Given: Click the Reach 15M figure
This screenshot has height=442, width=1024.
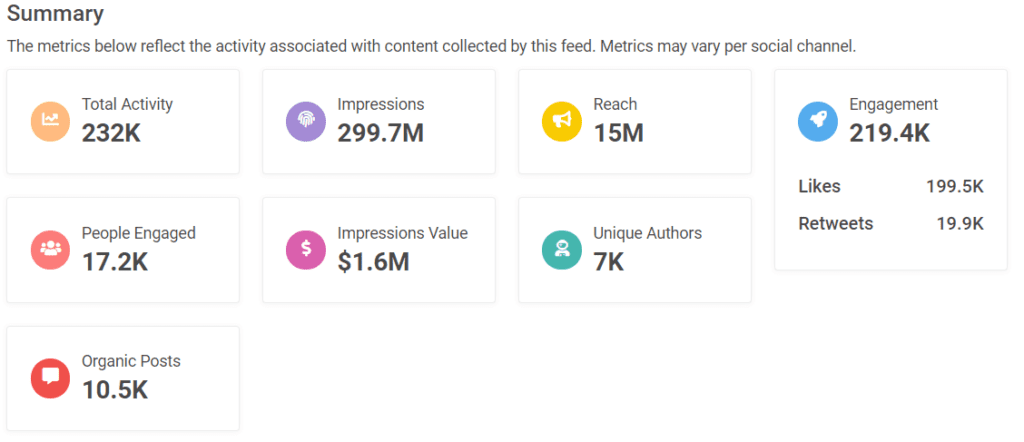Looking at the screenshot, I should coord(618,134).
